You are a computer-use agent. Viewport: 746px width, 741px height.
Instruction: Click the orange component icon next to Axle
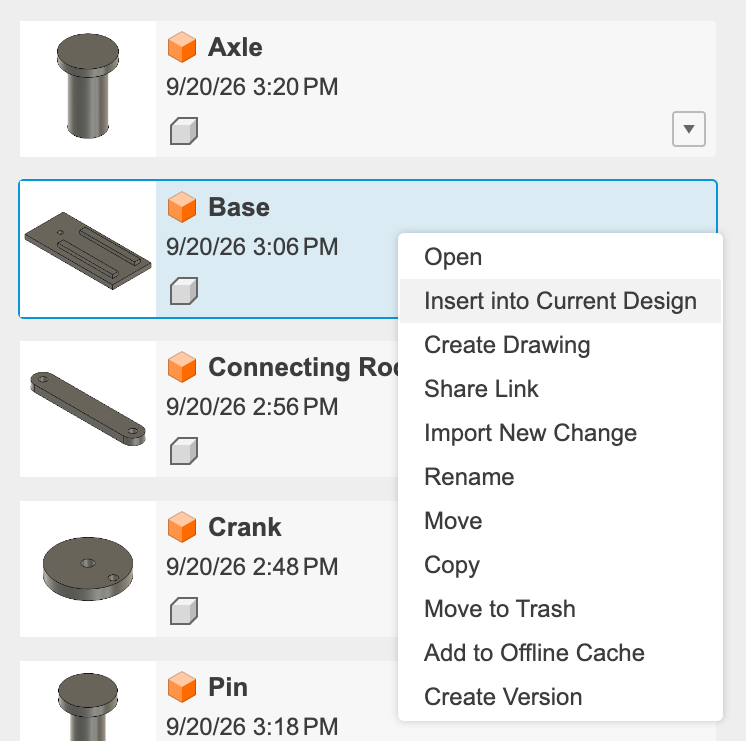click(182, 47)
